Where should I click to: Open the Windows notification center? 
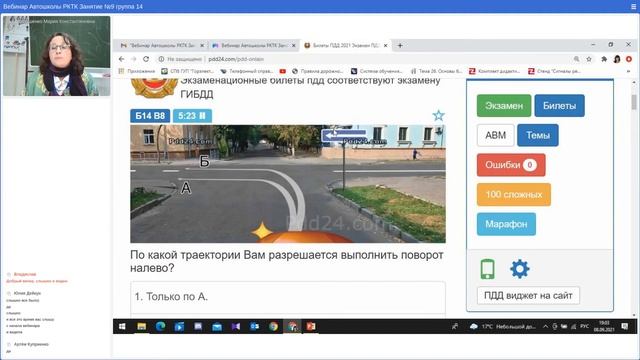pyautogui.click(x=624, y=327)
